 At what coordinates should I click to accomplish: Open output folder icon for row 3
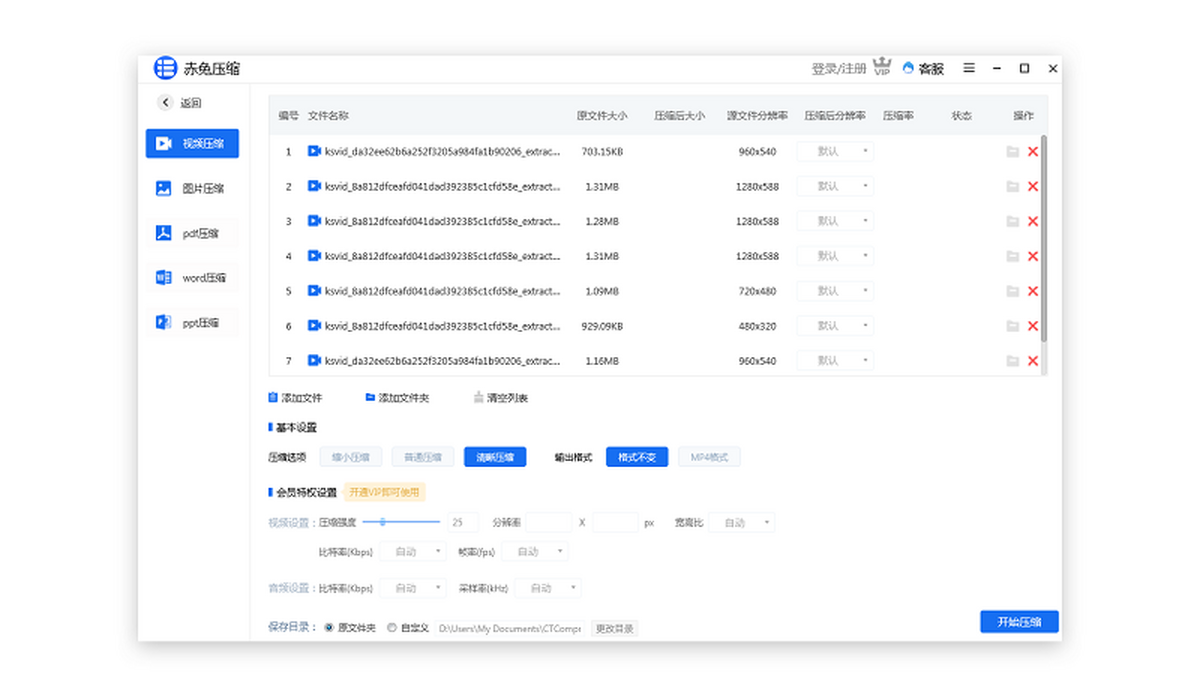pos(1013,222)
